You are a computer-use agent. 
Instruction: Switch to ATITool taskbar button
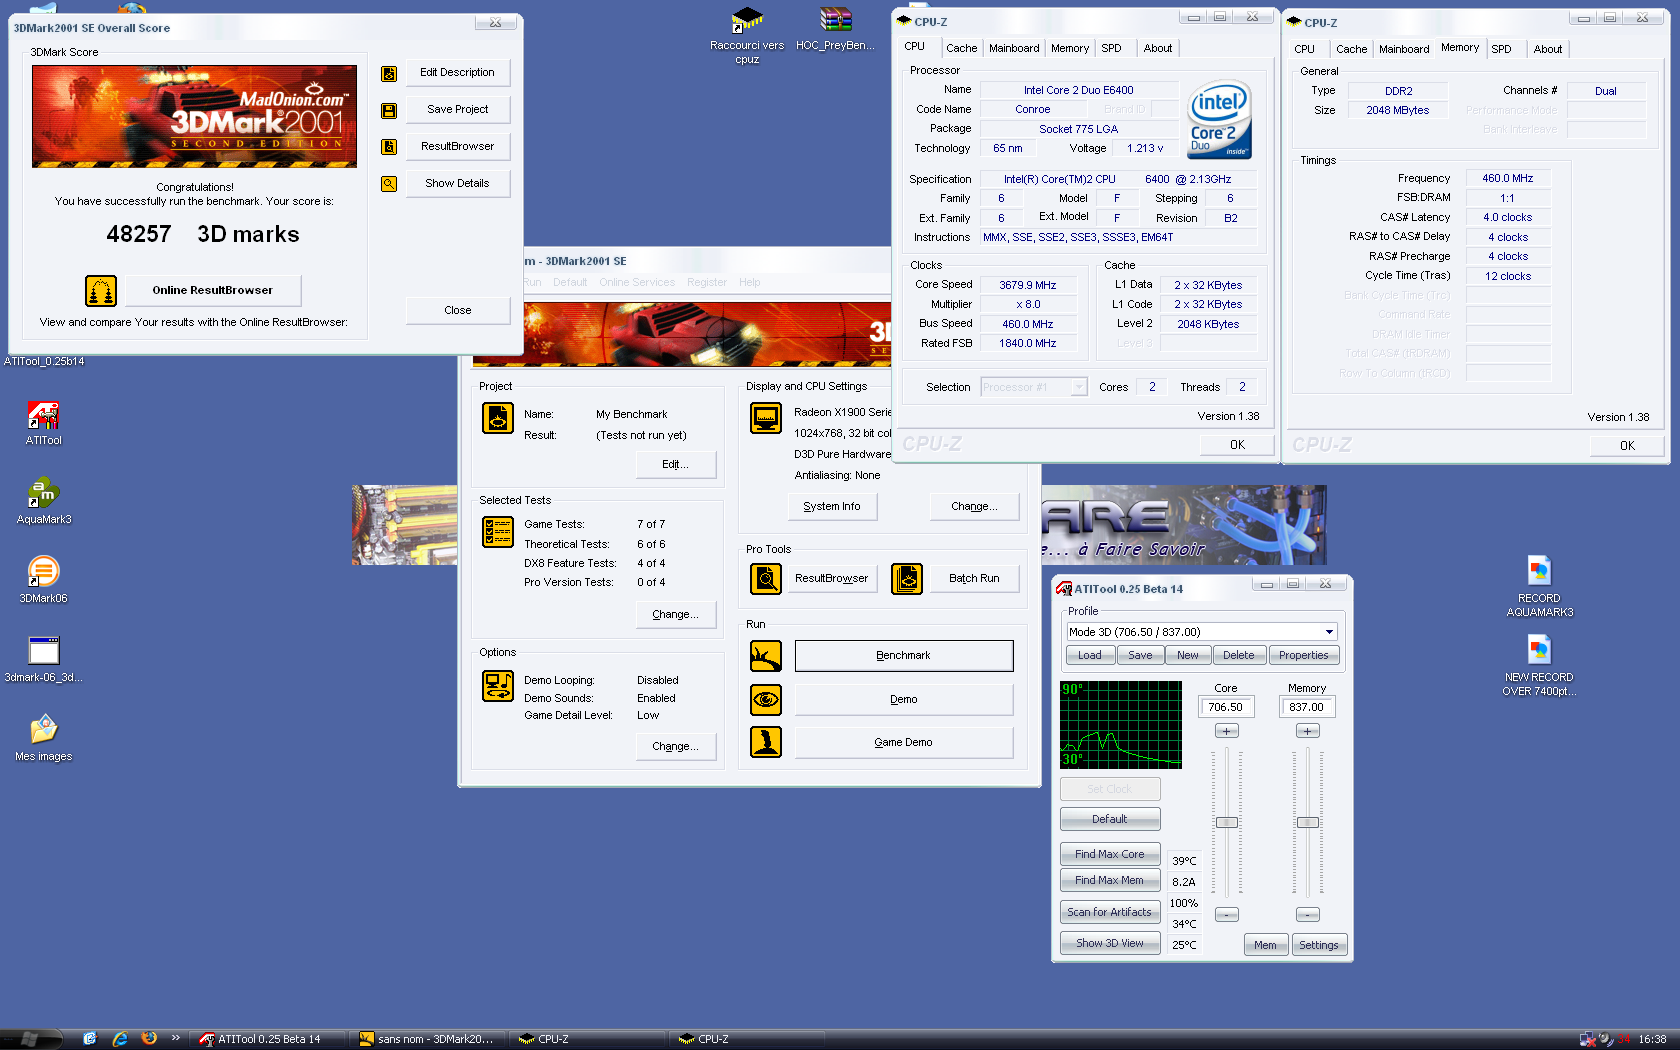tap(270, 1039)
